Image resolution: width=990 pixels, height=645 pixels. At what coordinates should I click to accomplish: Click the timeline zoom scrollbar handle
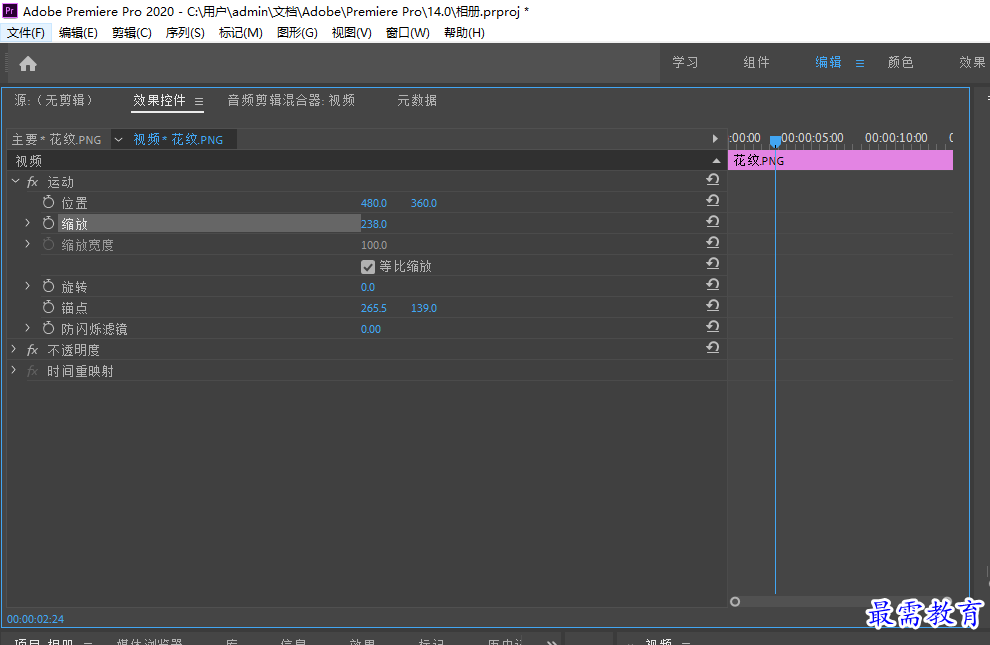pos(735,601)
